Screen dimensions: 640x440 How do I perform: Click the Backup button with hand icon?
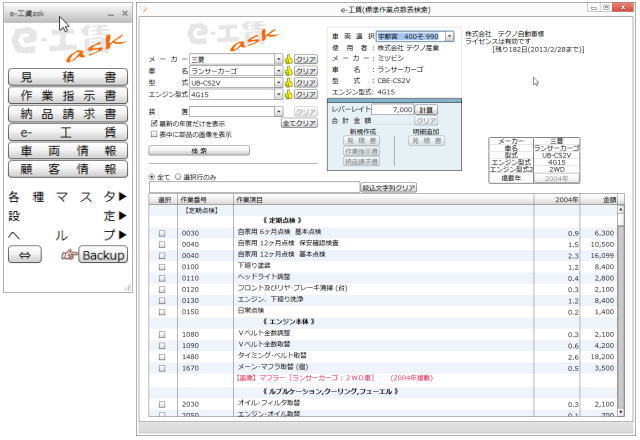[x=93, y=255]
